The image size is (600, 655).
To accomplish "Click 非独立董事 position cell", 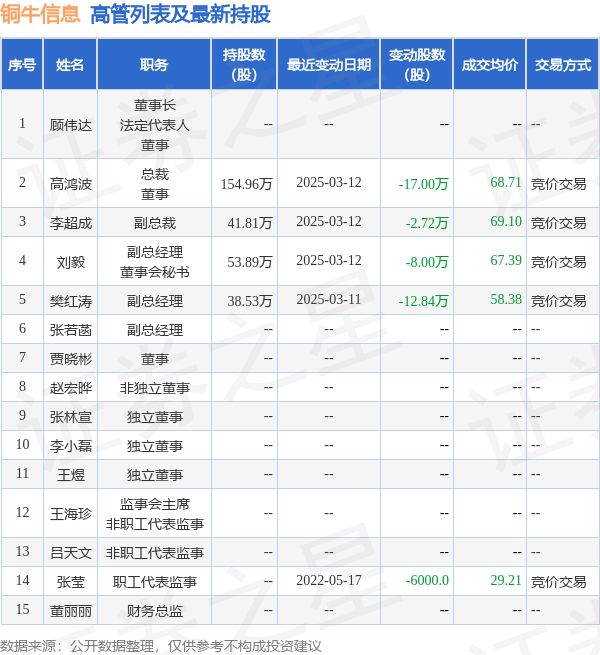I will [155, 388].
